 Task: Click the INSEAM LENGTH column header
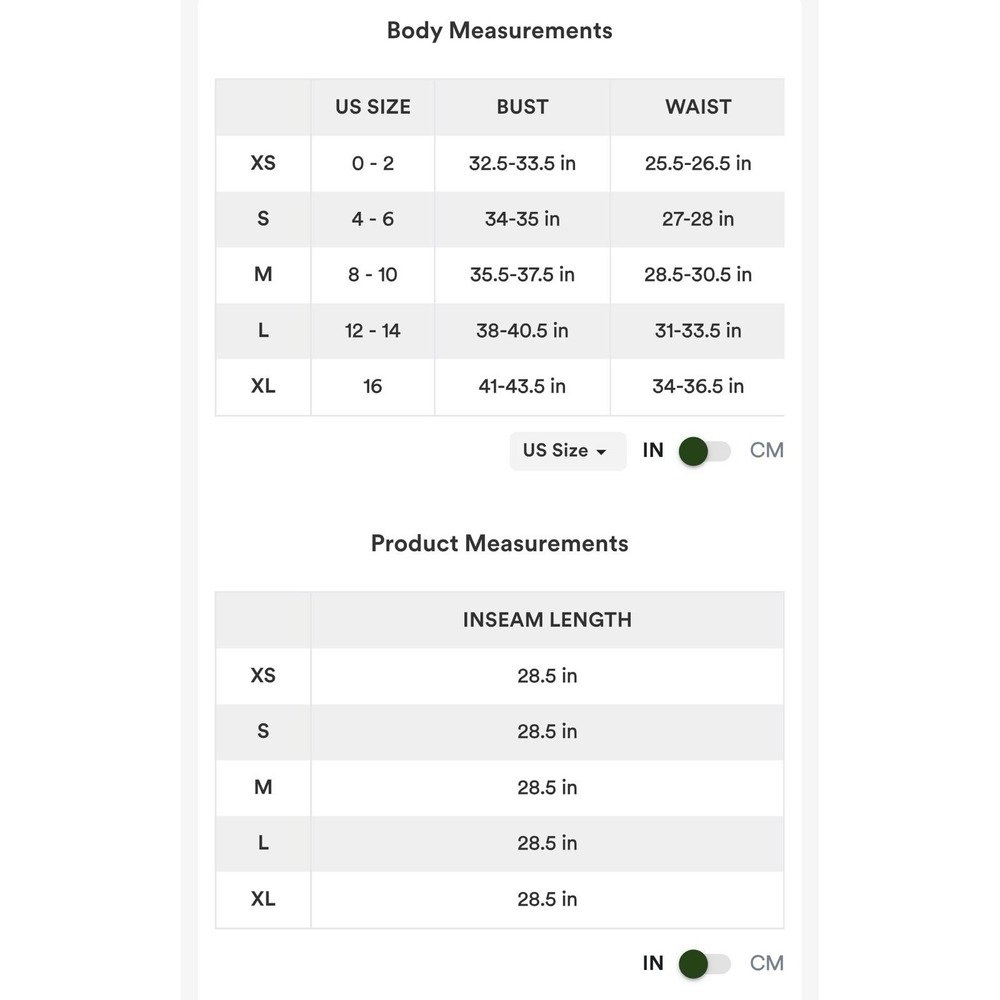(547, 620)
